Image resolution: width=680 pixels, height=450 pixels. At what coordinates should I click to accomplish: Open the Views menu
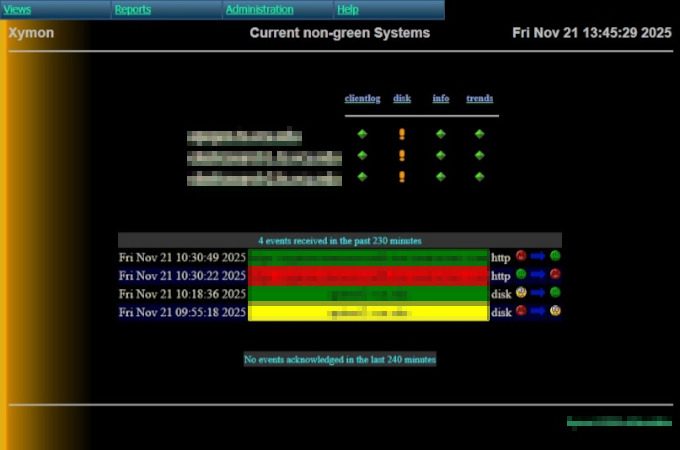(x=17, y=10)
